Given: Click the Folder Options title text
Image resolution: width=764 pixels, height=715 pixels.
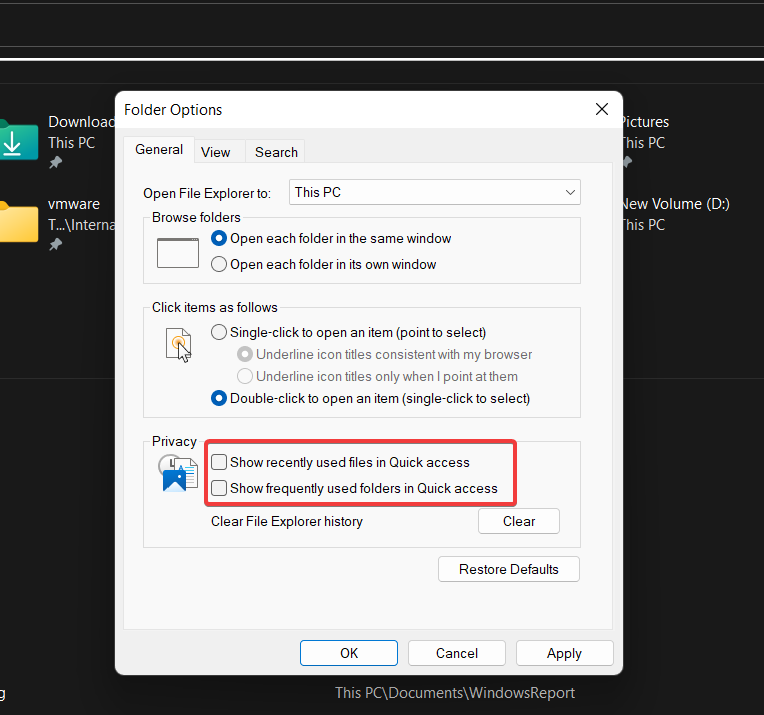Looking at the screenshot, I should point(173,110).
